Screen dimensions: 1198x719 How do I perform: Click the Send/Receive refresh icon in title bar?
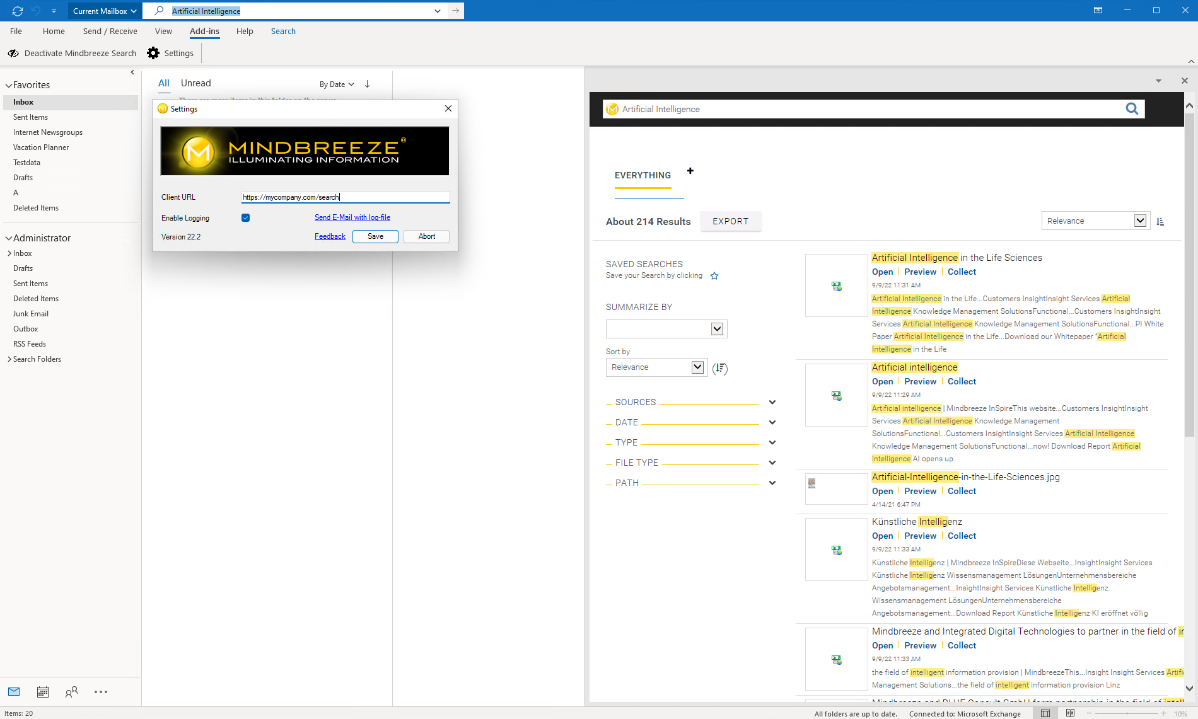18,11
